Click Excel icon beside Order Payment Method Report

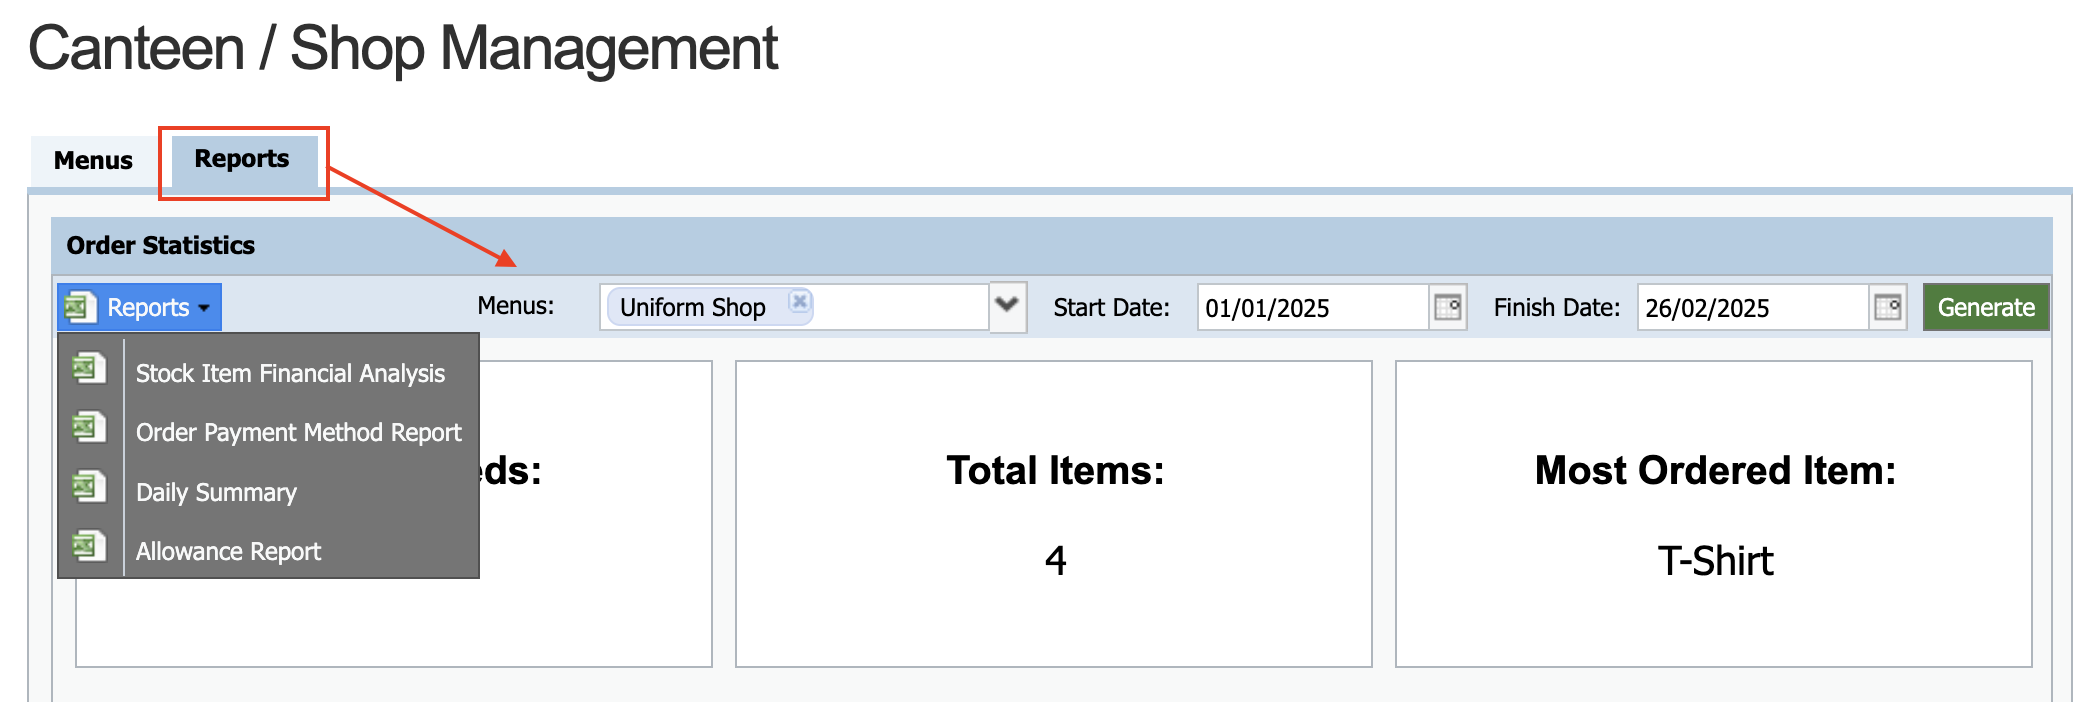(89, 428)
